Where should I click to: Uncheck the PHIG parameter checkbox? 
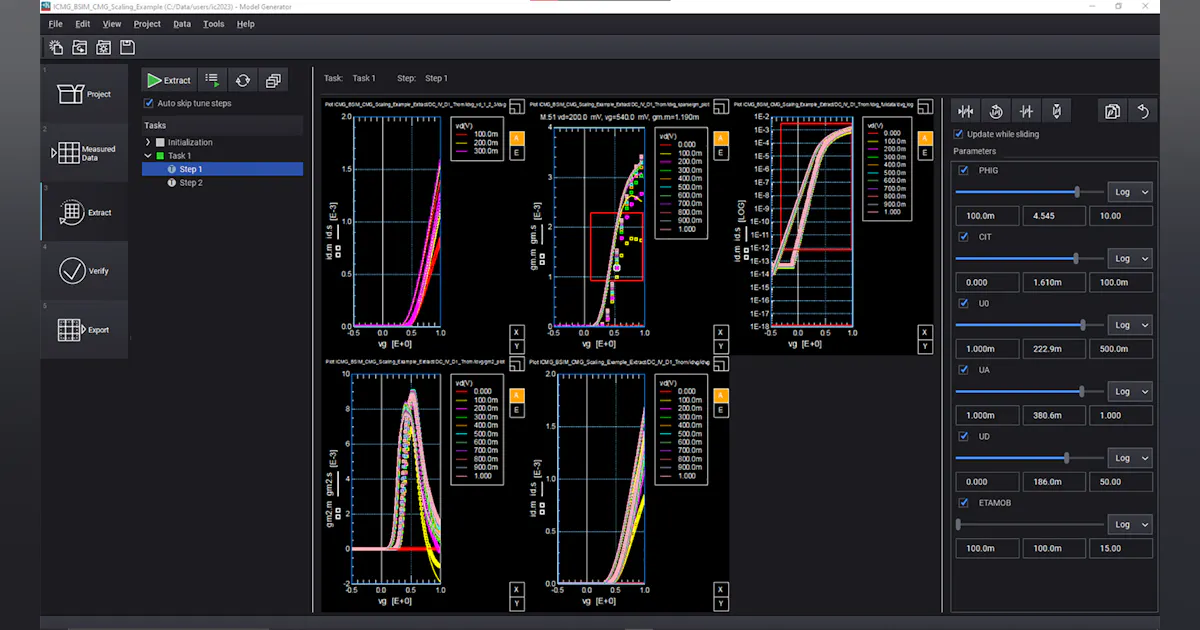click(964, 170)
